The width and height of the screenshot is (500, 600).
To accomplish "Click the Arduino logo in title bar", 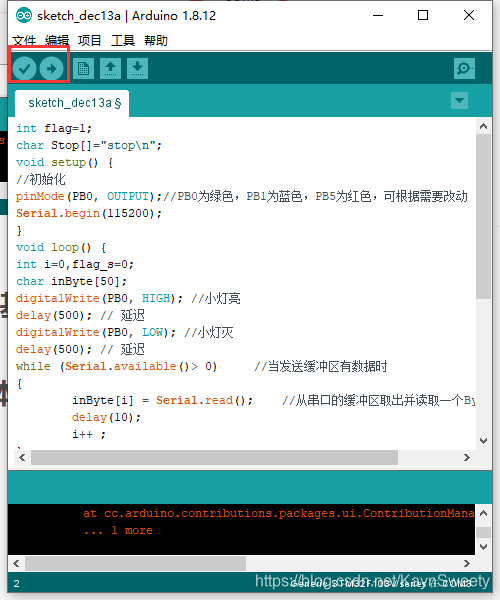I will click(24, 16).
